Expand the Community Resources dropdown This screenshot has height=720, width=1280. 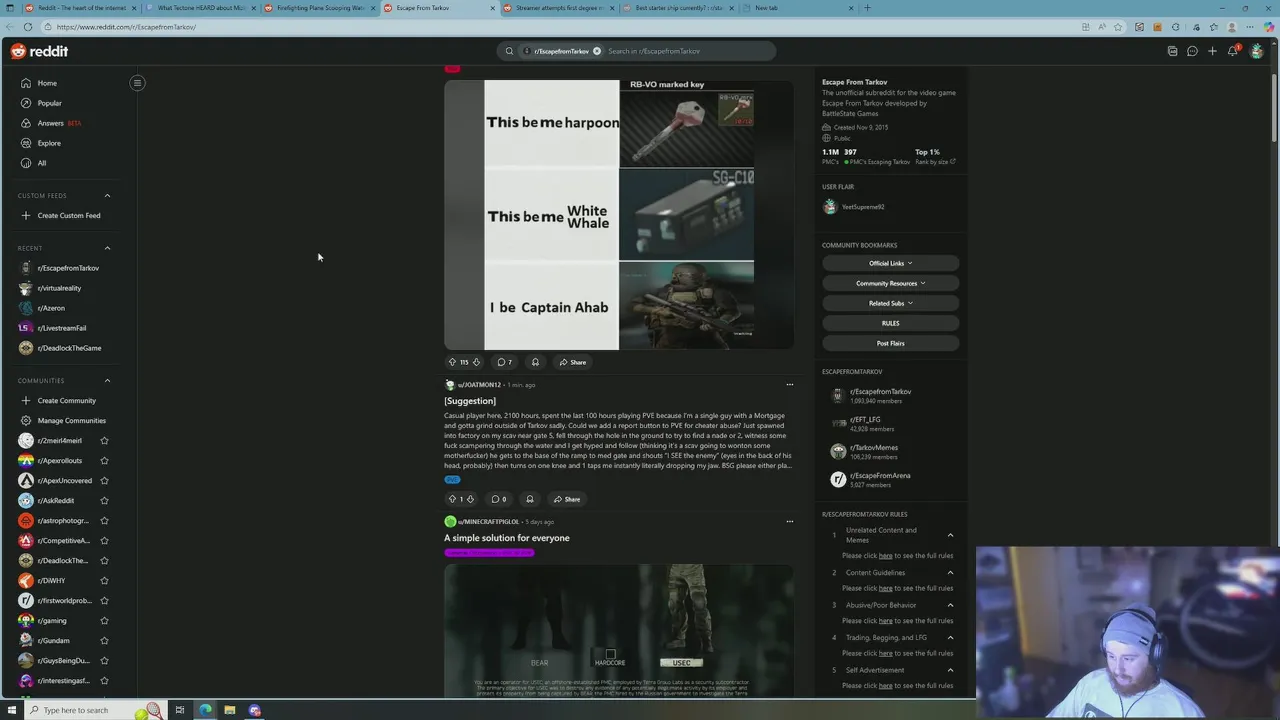890,283
